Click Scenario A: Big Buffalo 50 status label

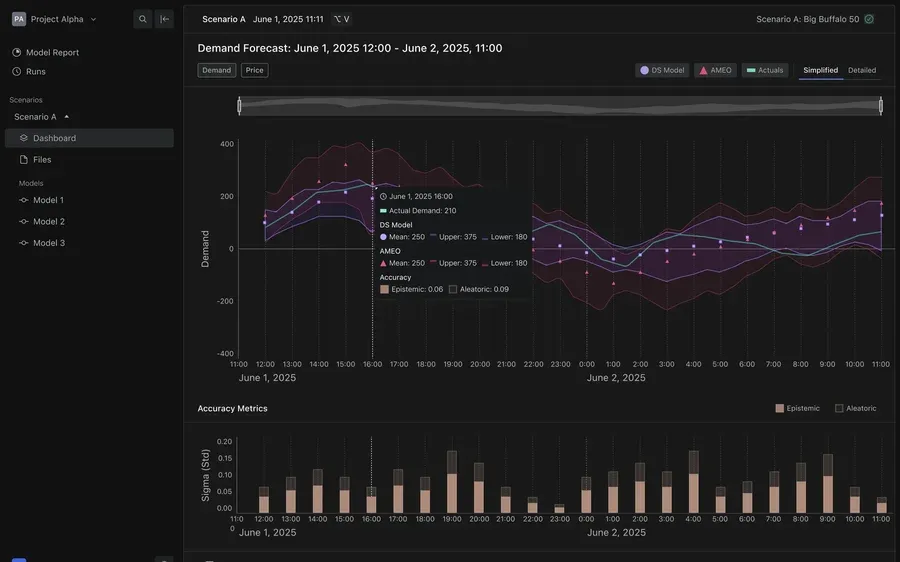807,19
